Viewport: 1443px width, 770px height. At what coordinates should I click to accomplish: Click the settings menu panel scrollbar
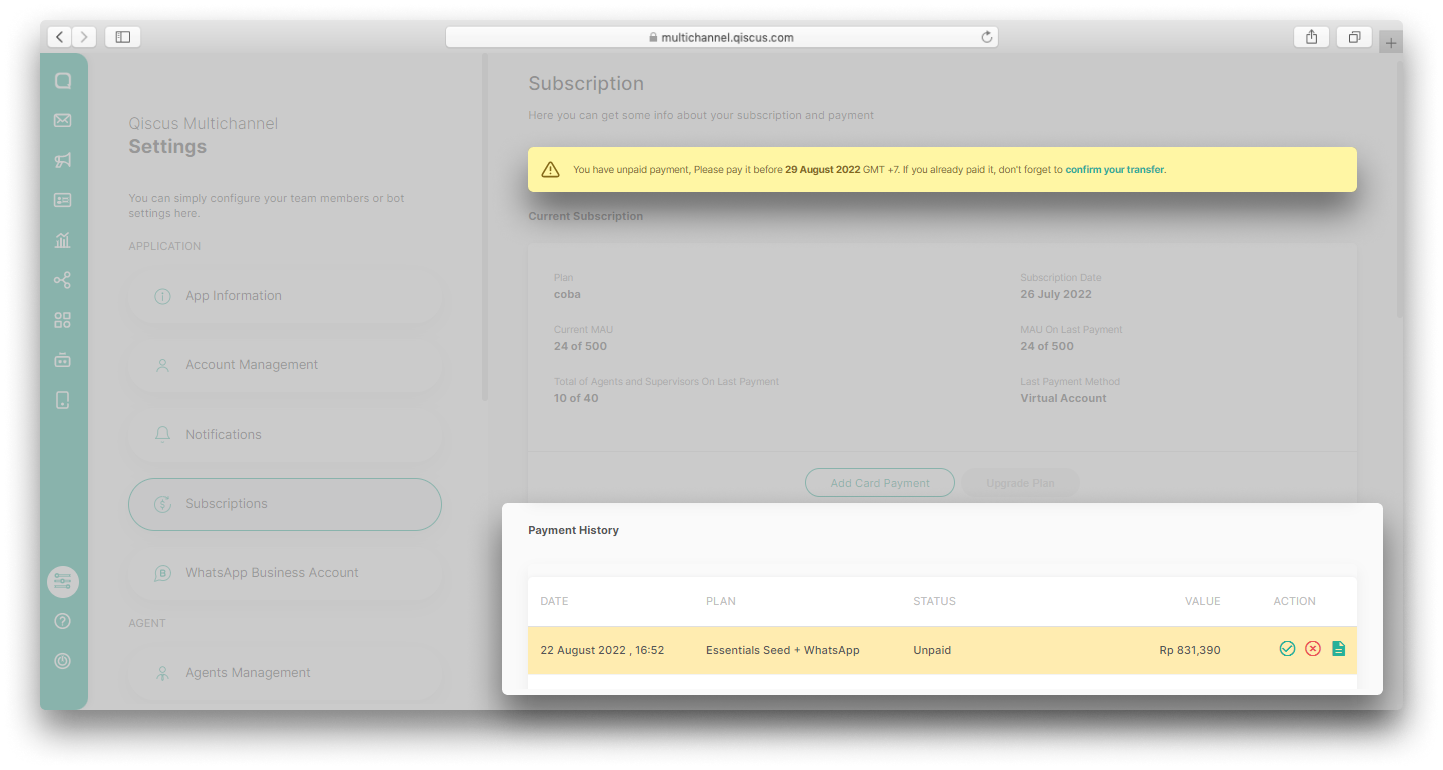485,228
